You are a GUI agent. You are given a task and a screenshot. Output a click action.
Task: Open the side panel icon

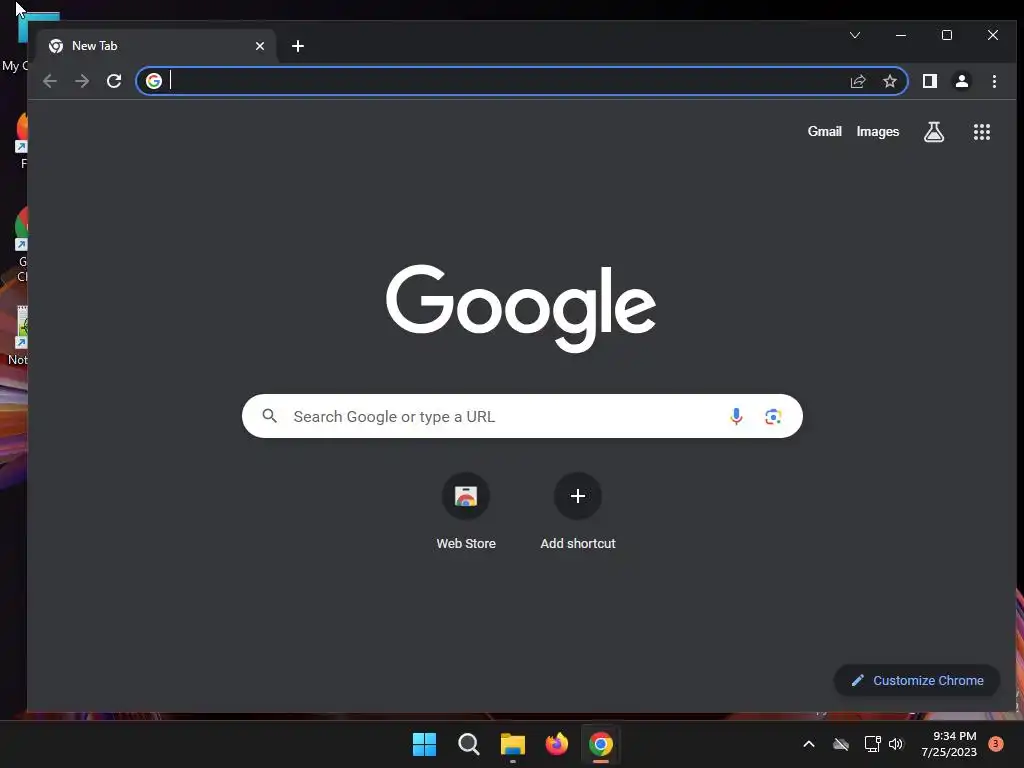(929, 81)
